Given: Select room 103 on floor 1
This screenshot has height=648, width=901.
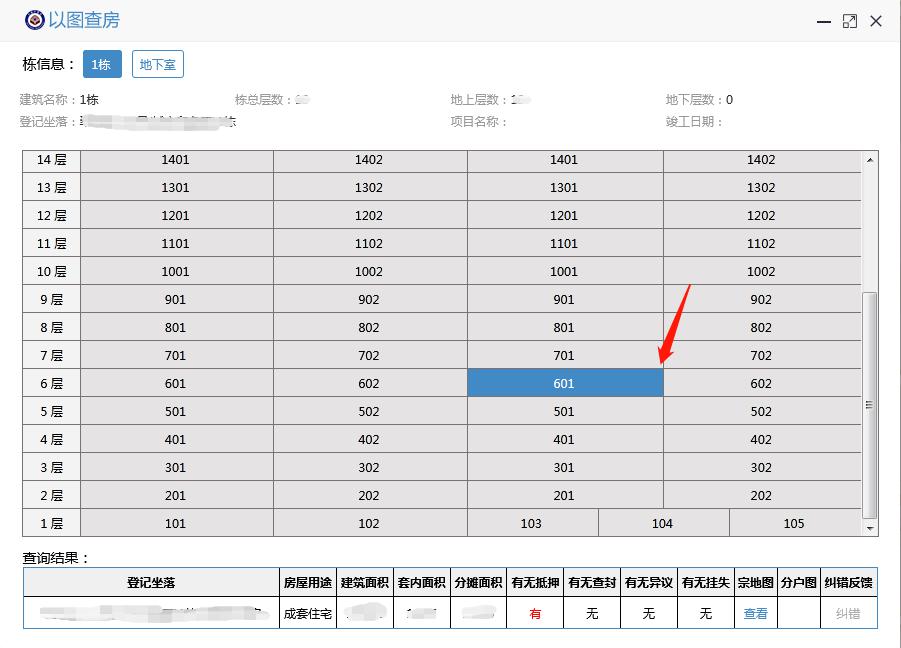Looking at the screenshot, I should tap(531, 523).
